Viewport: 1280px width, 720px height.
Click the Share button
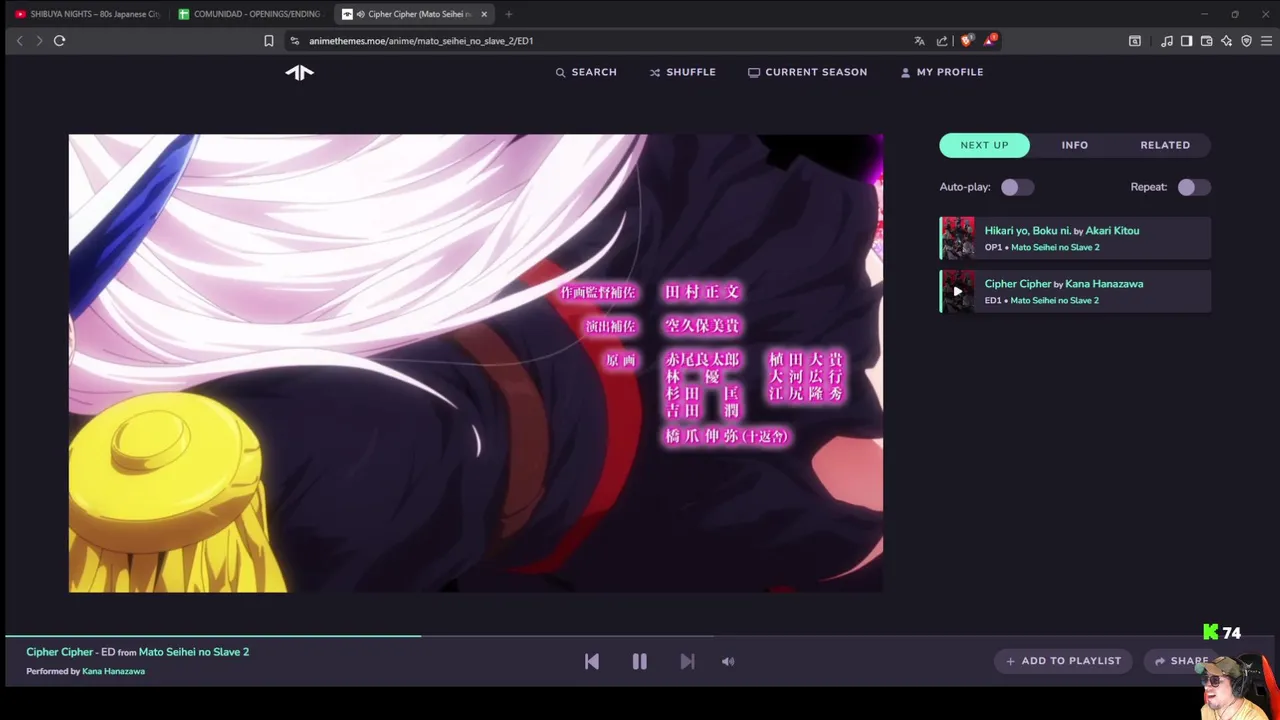coord(1182,661)
